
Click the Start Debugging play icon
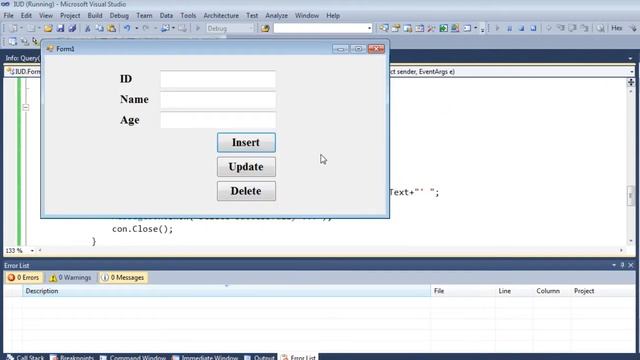pos(198,28)
